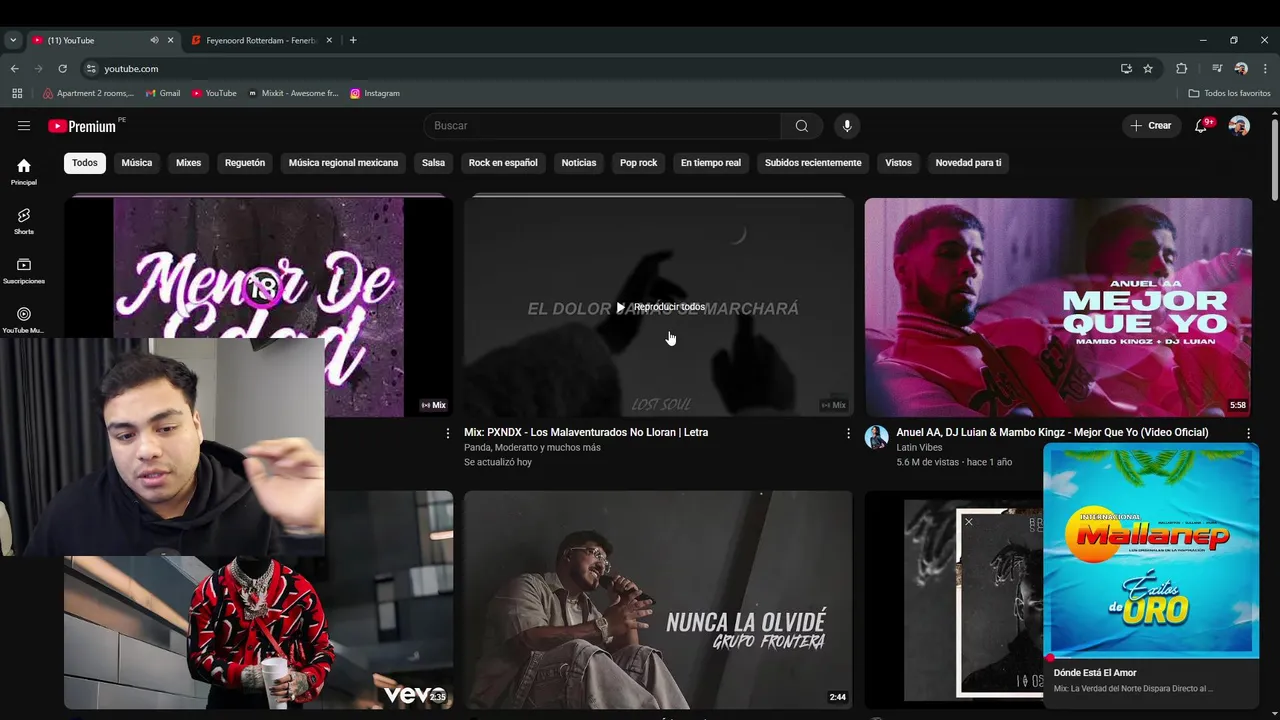1280x720 pixels.
Task: Select the Mixes filter chip
Action: pos(188,163)
